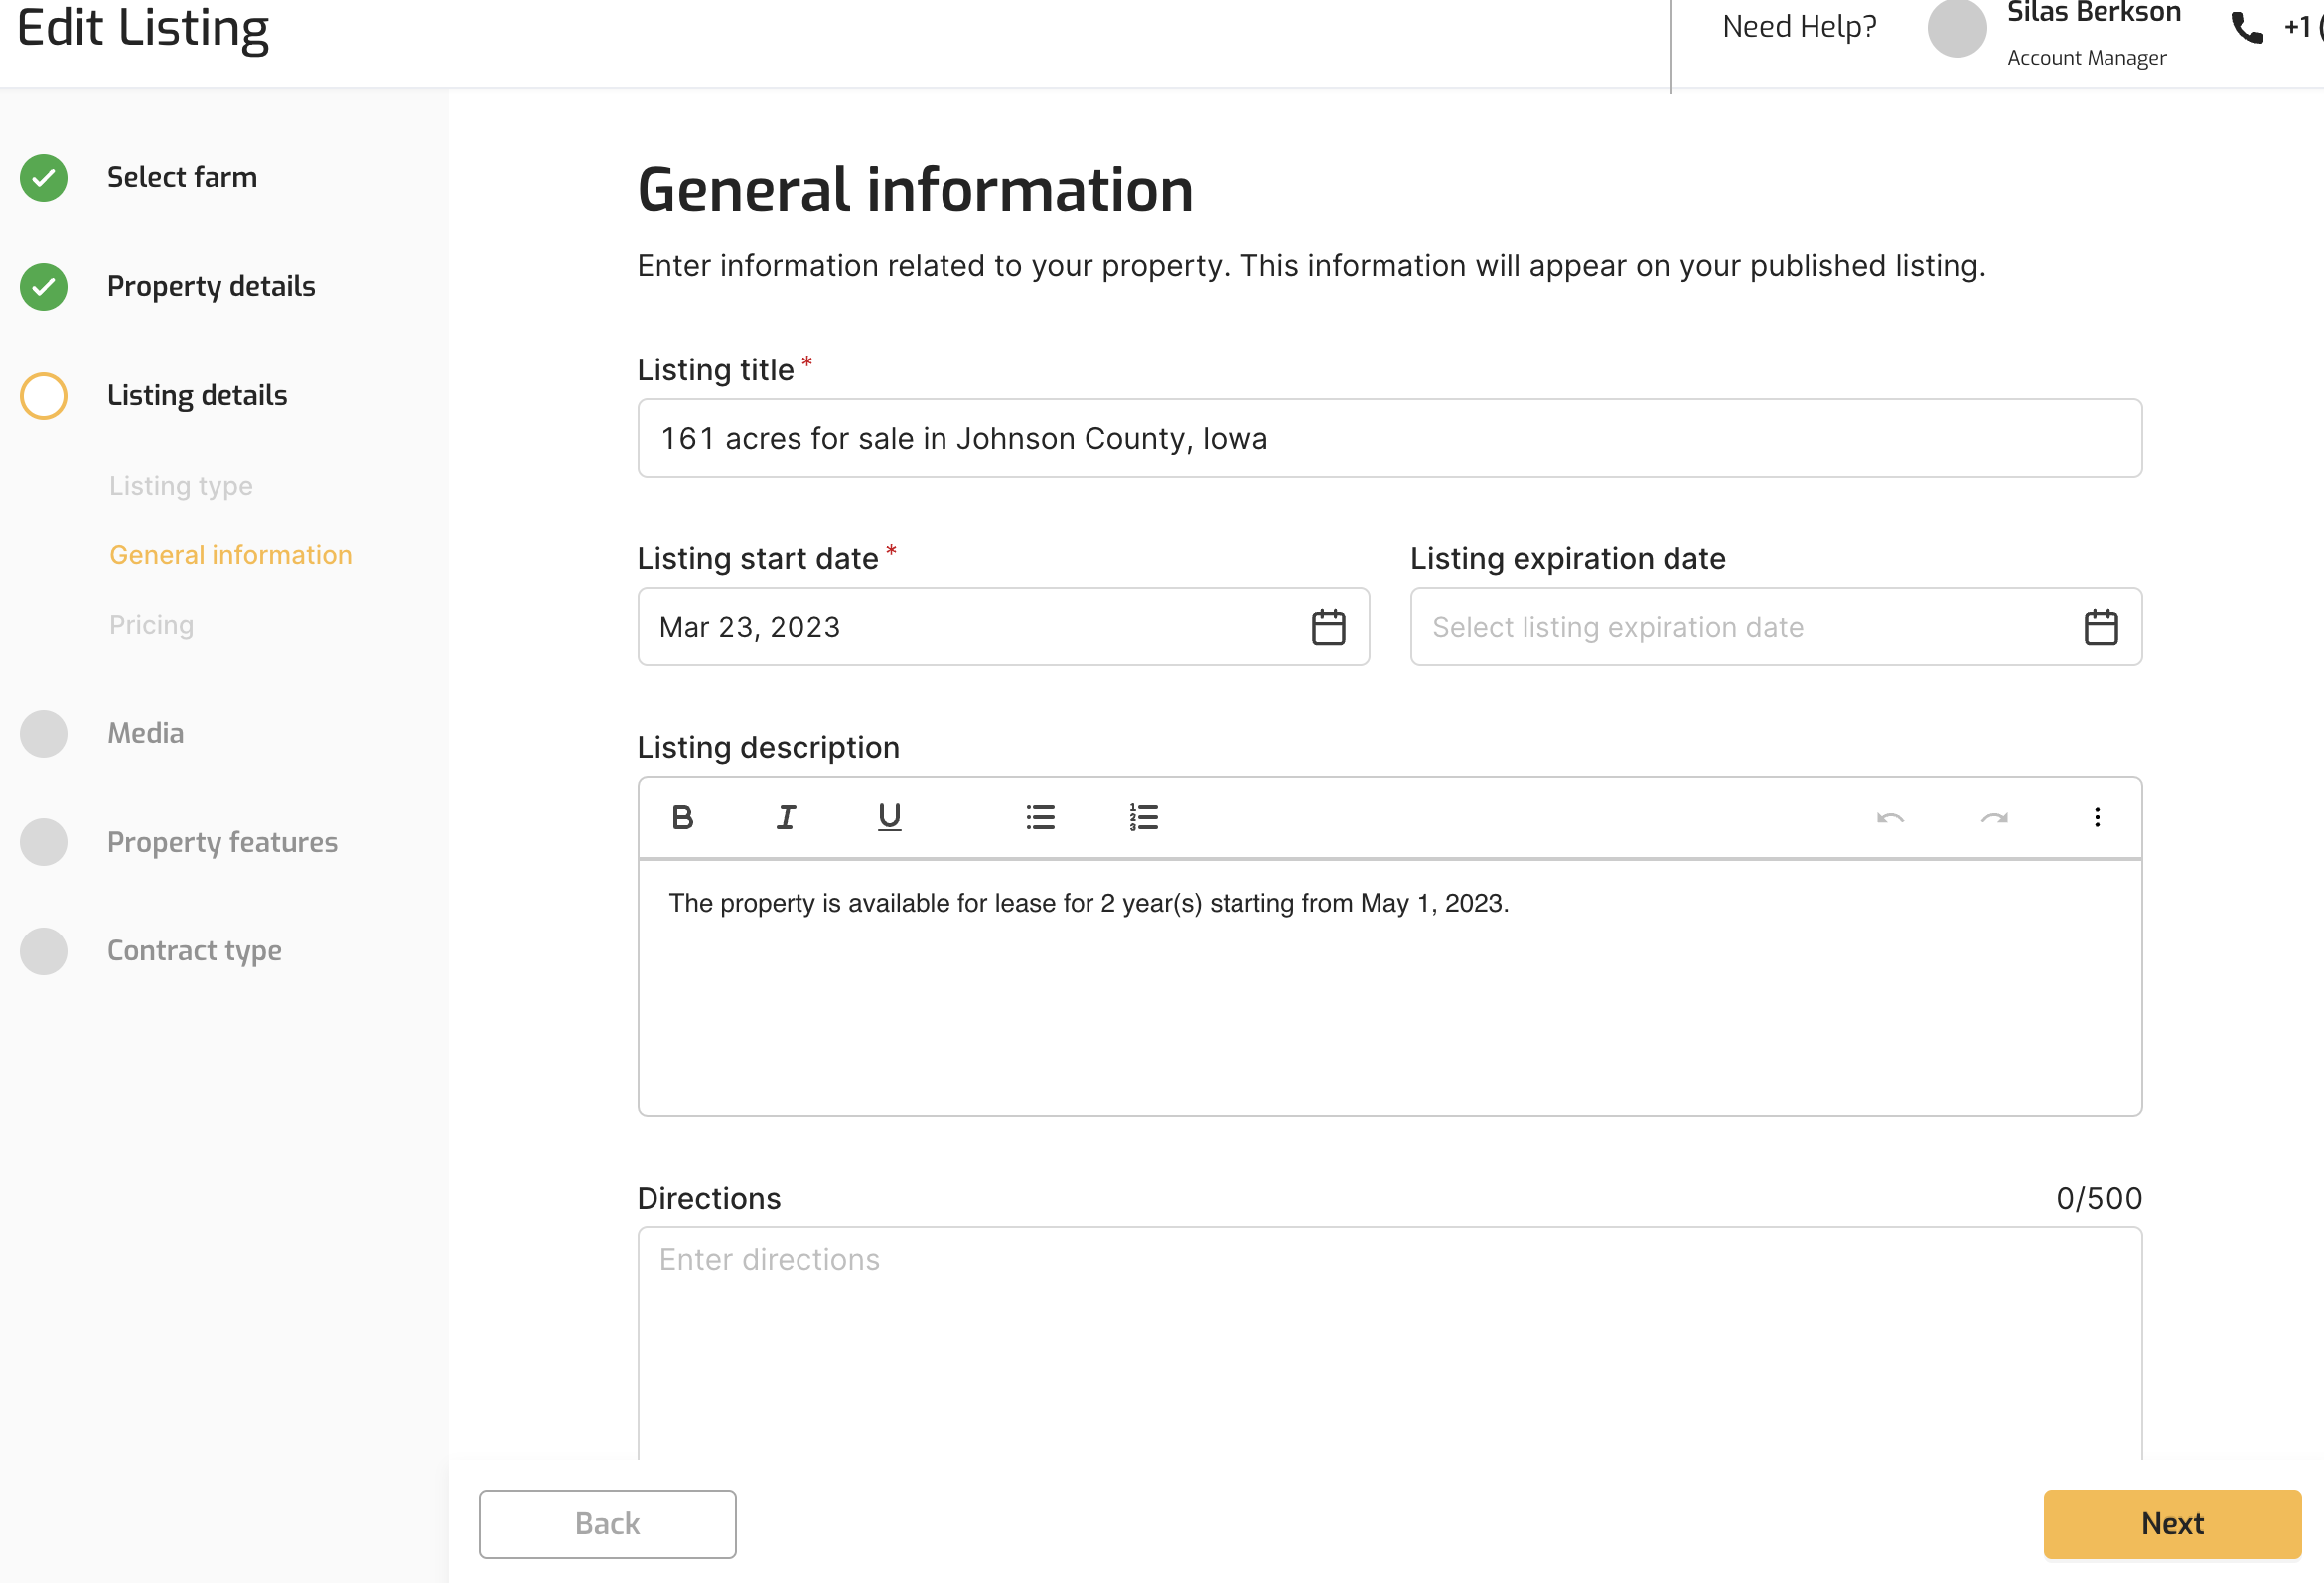Viewport: 2324px width, 1583px height.
Task: Click the Directions text area
Action: pyautogui.click(x=1388, y=1340)
